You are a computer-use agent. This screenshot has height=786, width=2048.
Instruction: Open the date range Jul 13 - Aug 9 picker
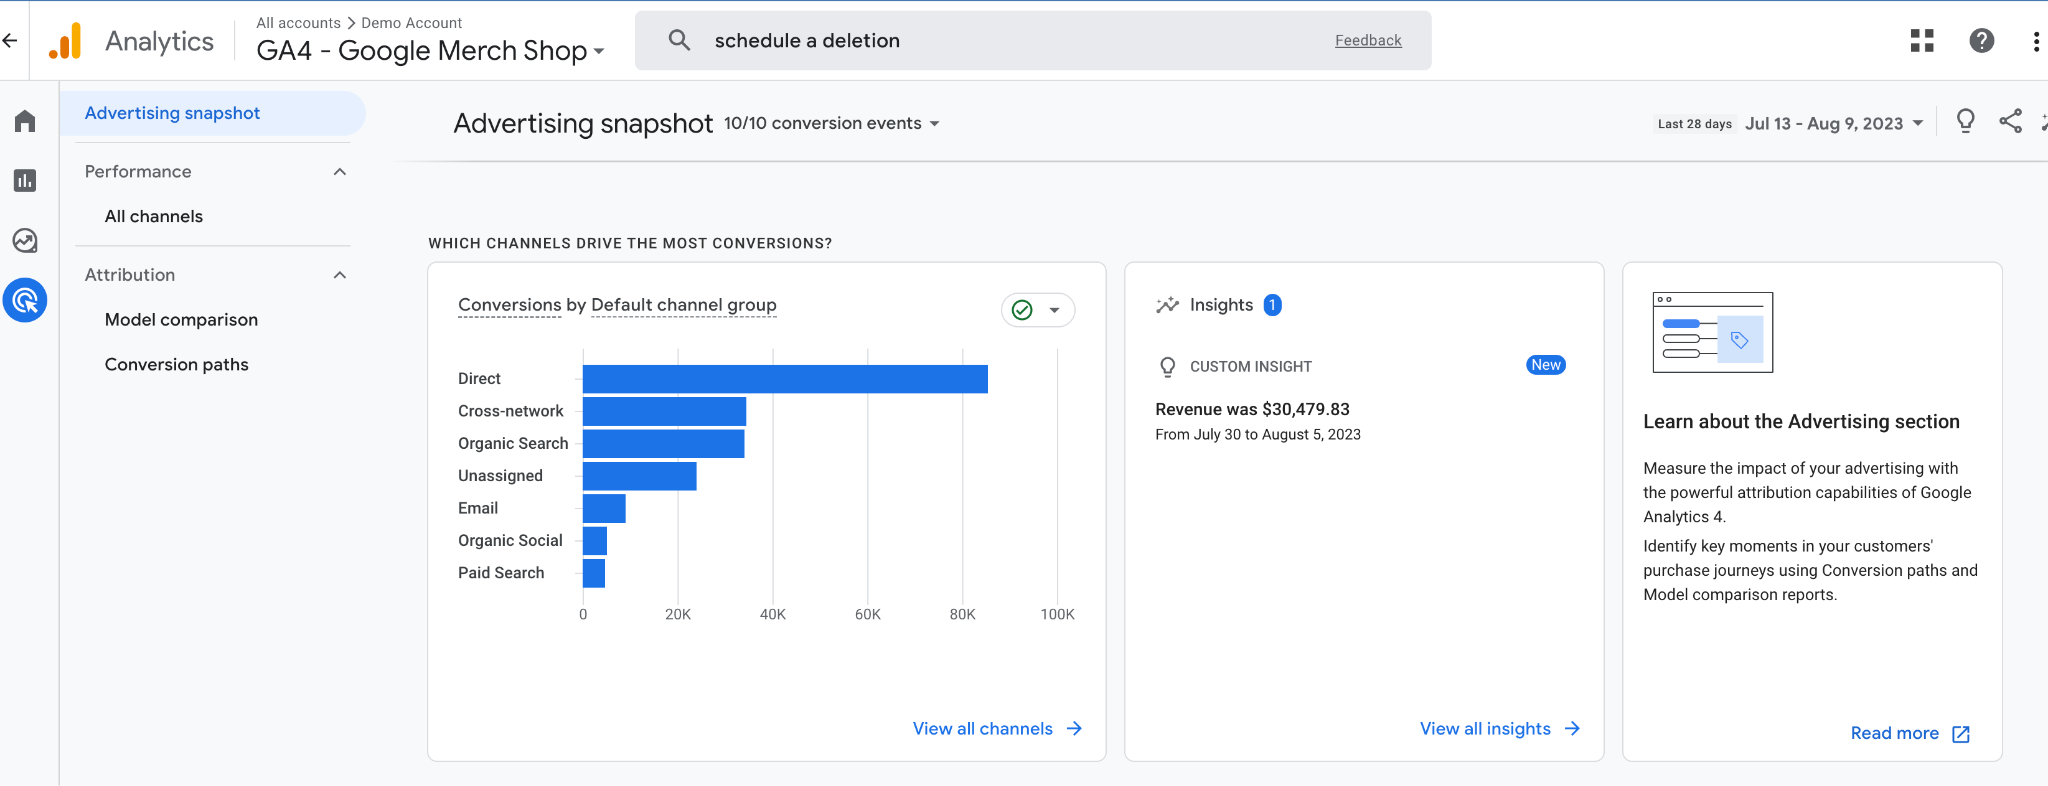coord(1834,123)
